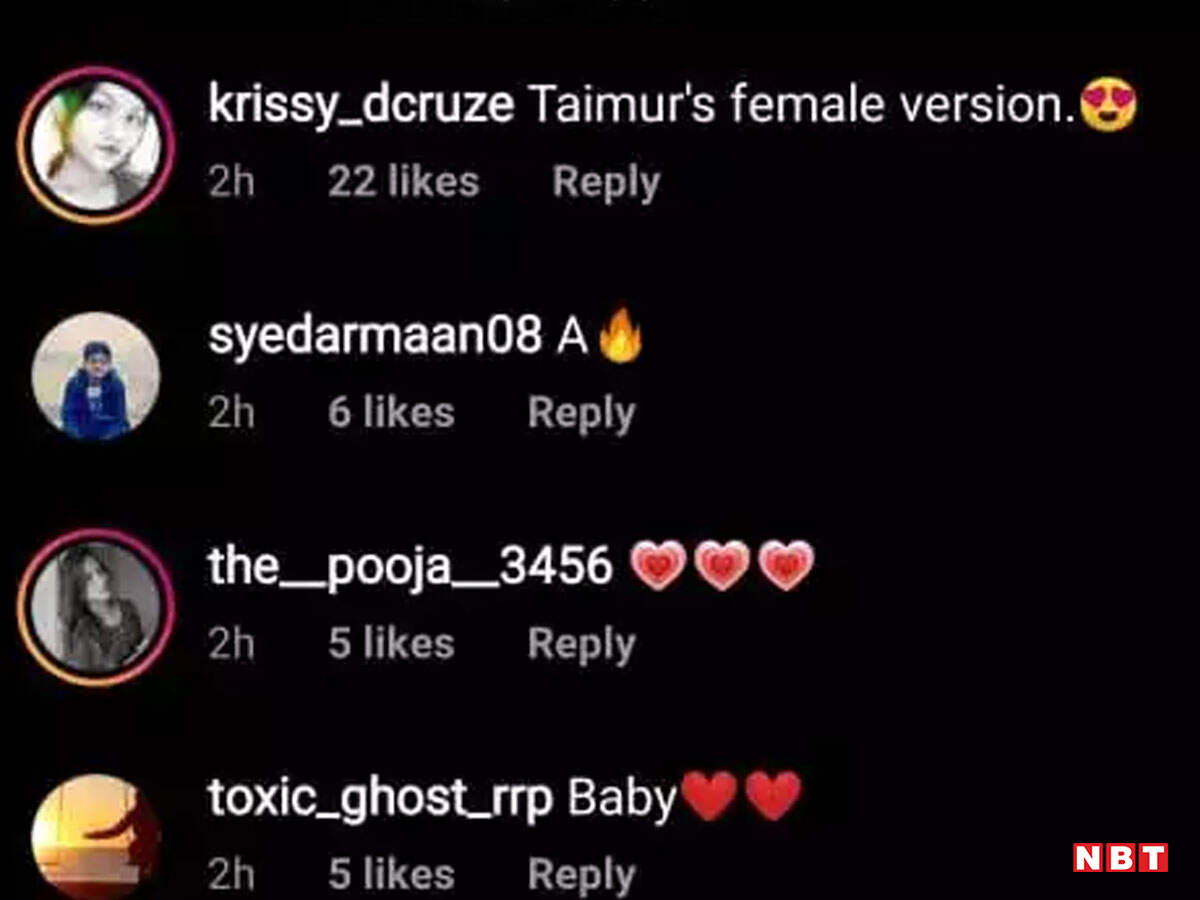View 5 likes on toxic_ghost_rrp's comment
Image resolution: width=1200 pixels, height=900 pixels.
tap(391, 874)
